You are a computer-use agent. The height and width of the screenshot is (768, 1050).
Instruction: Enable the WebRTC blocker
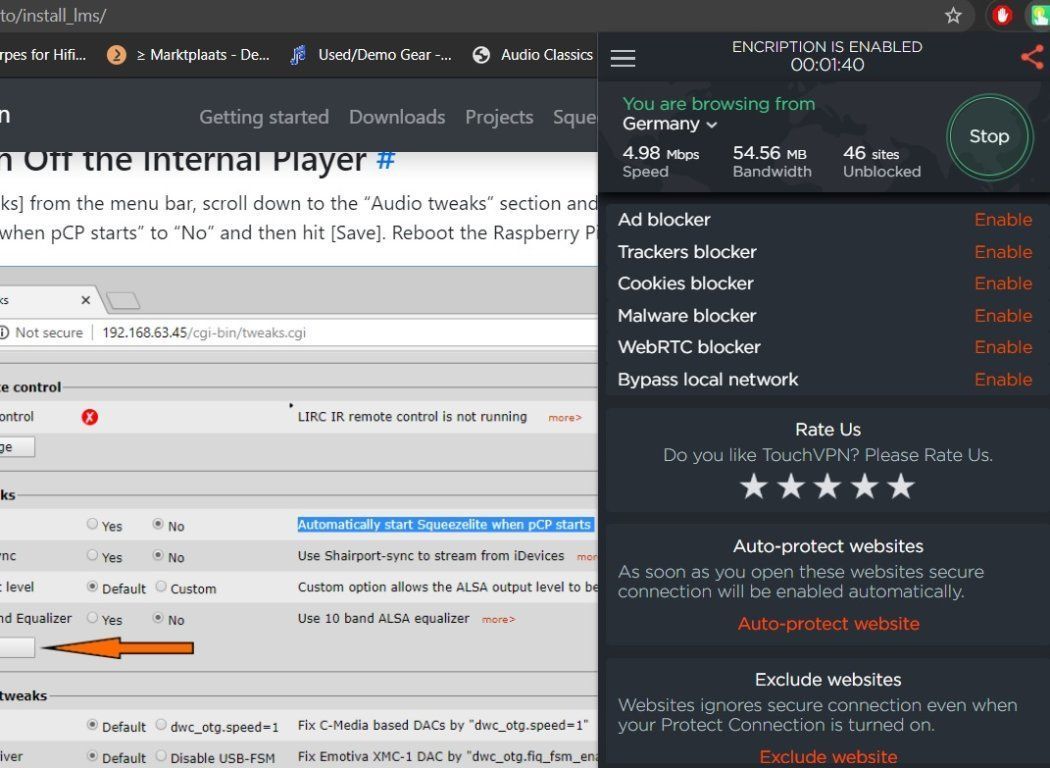[1002, 347]
